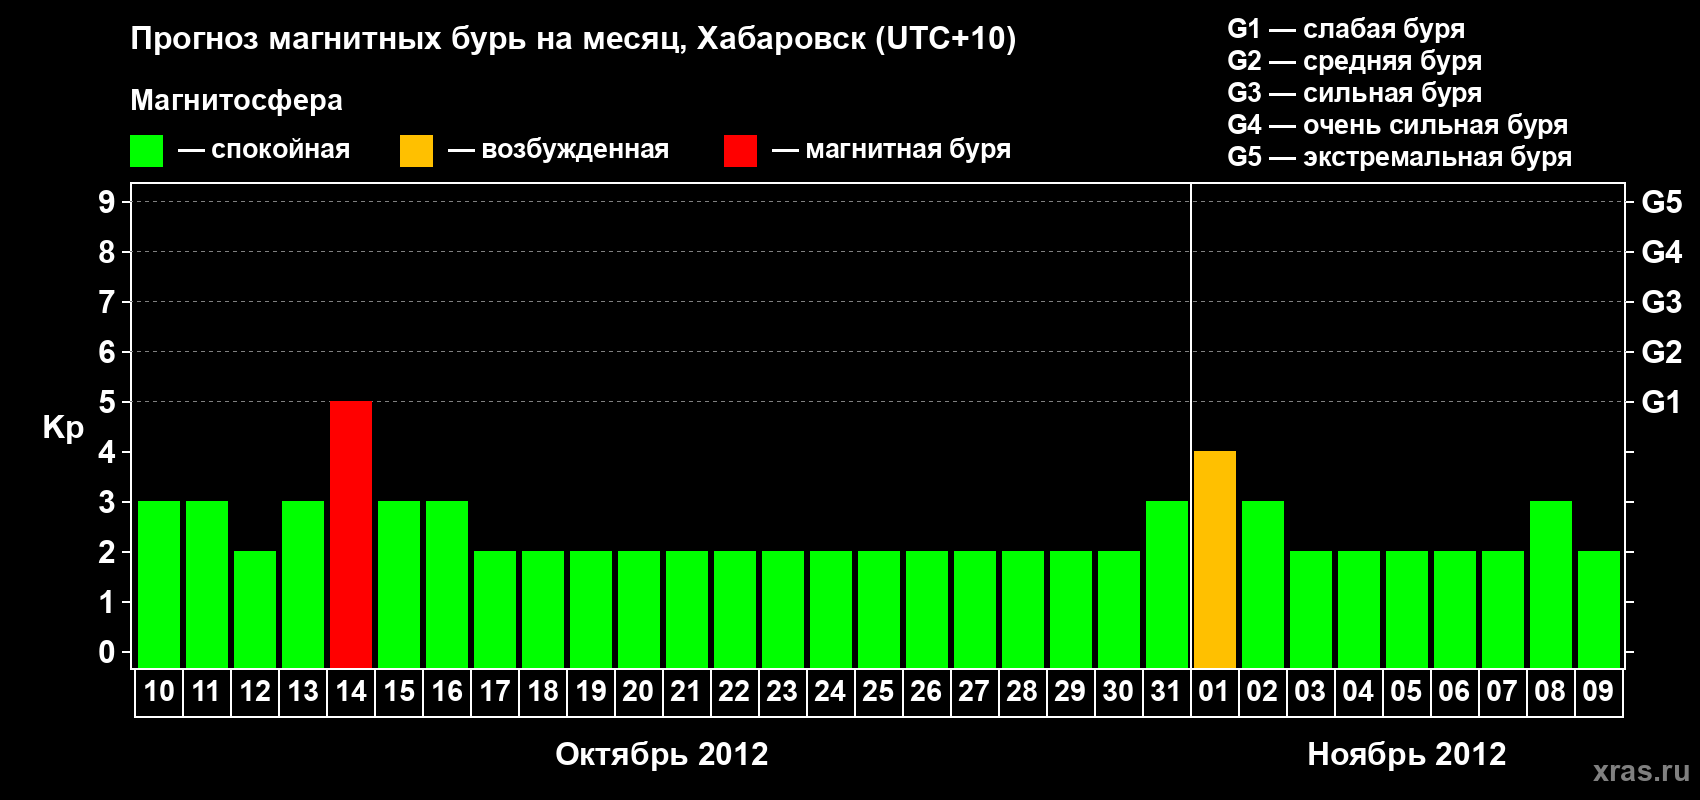
Task: Click the green 'спокойная' legend swatch
Action: tap(146, 151)
